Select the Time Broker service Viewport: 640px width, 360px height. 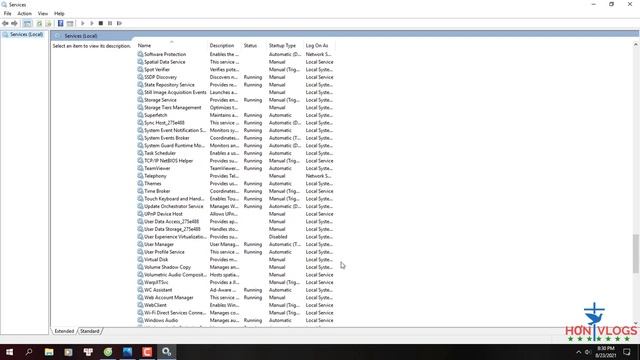(157, 191)
